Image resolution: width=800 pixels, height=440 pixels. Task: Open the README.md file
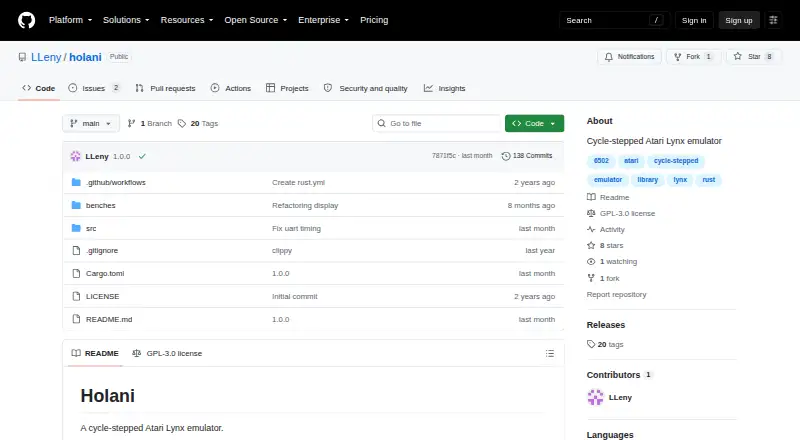pyautogui.click(x=109, y=319)
